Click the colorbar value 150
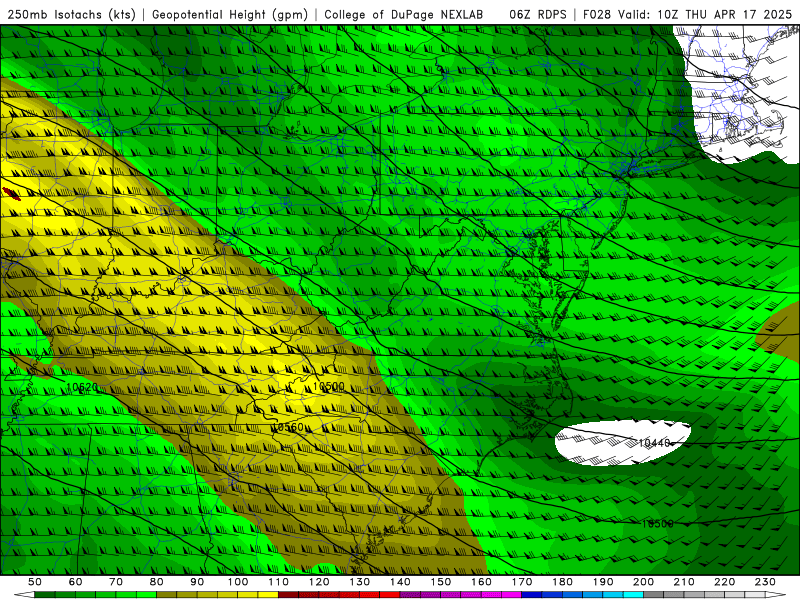This screenshot has width=800, height=600. (x=441, y=582)
